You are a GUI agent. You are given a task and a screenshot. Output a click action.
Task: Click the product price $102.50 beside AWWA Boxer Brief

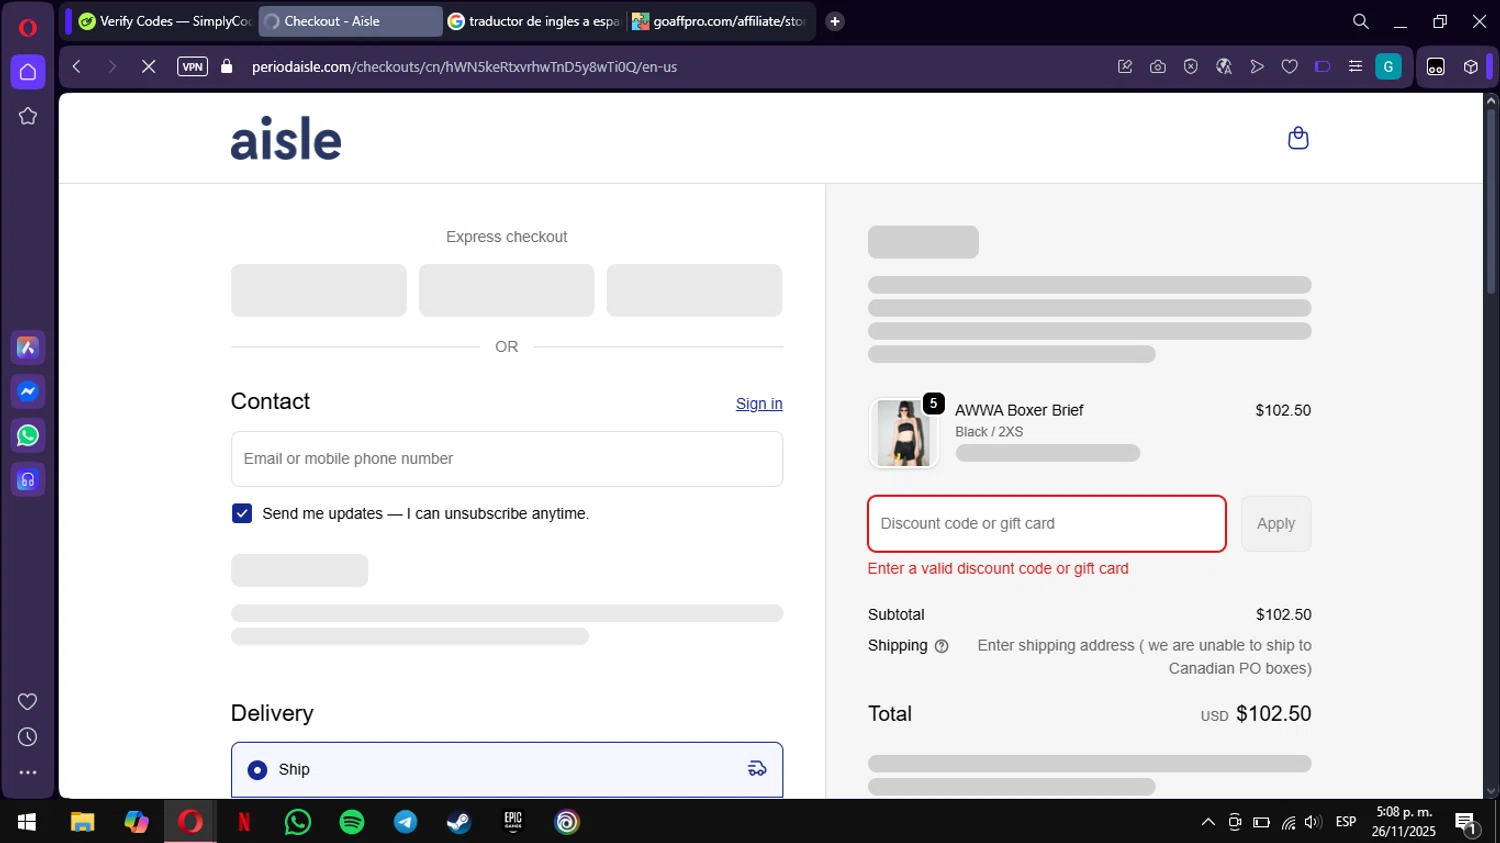pyautogui.click(x=1283, y=411)
